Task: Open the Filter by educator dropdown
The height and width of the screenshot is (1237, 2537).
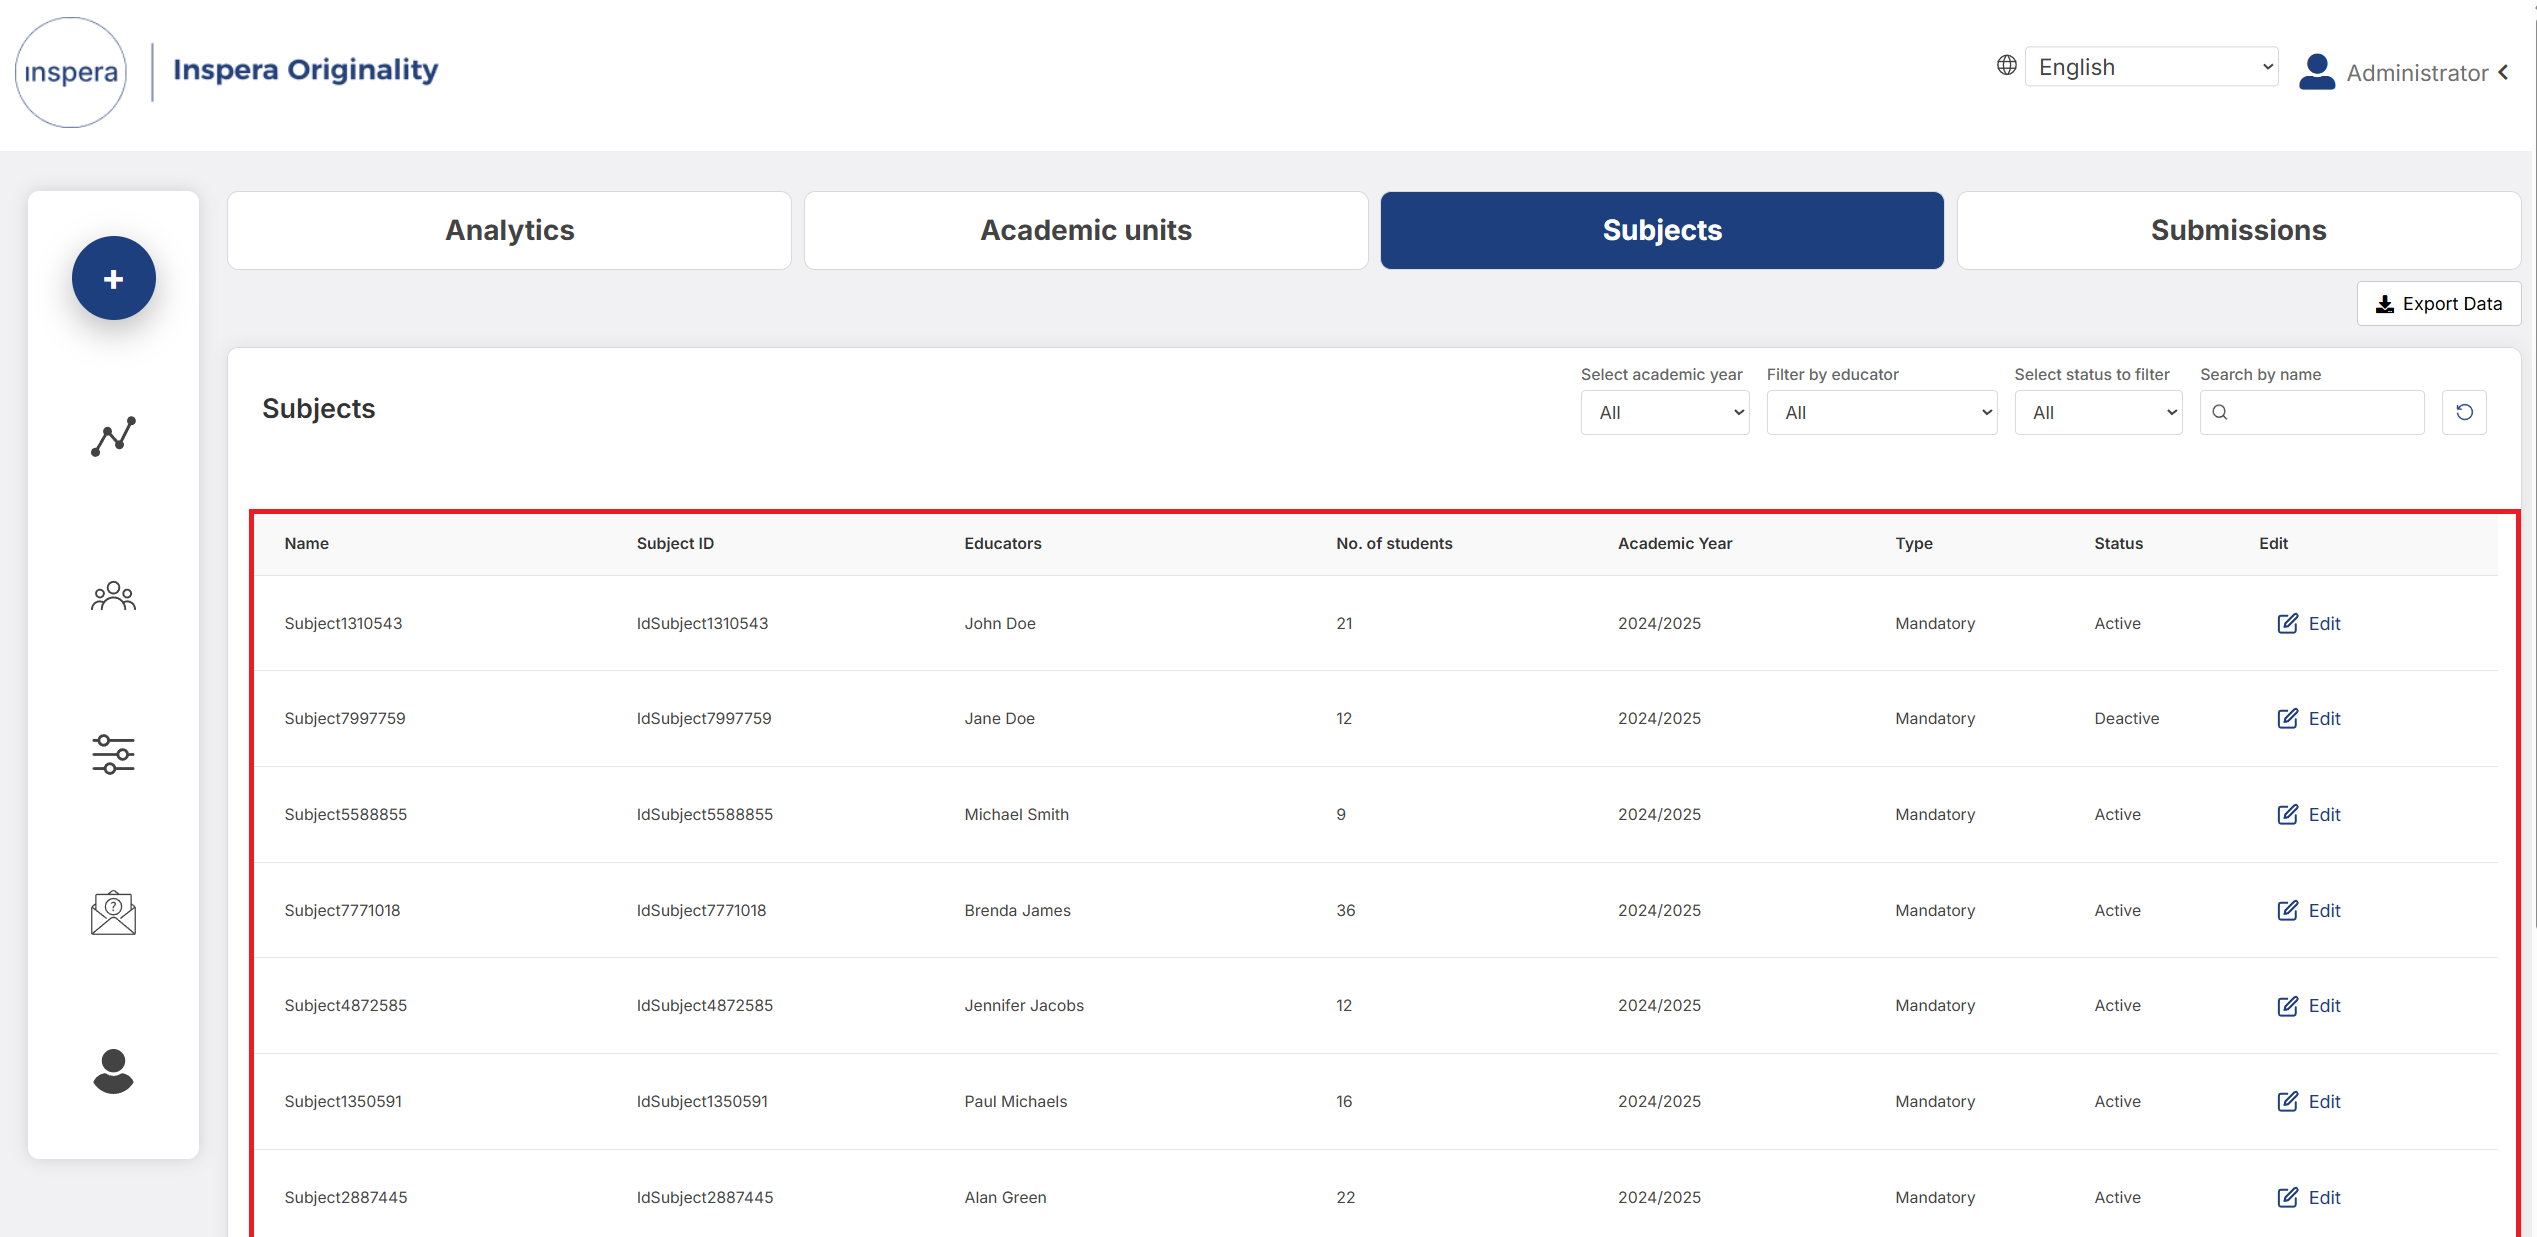Action: [1882, 412]
